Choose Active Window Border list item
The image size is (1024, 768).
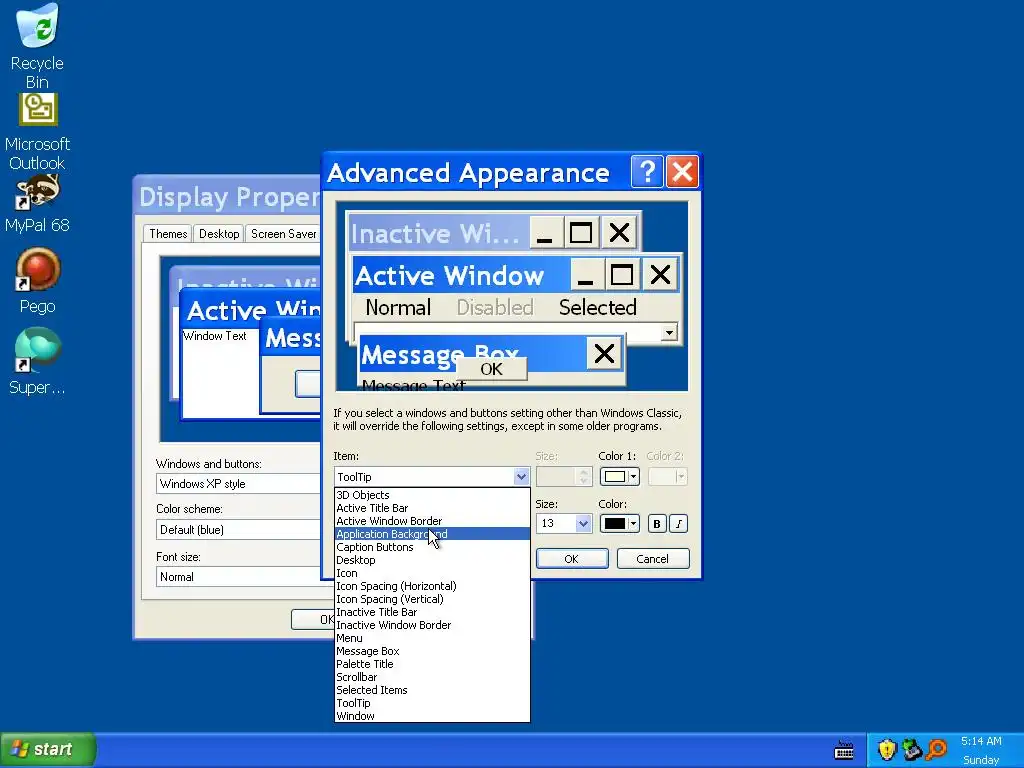(x=432, y=521)
